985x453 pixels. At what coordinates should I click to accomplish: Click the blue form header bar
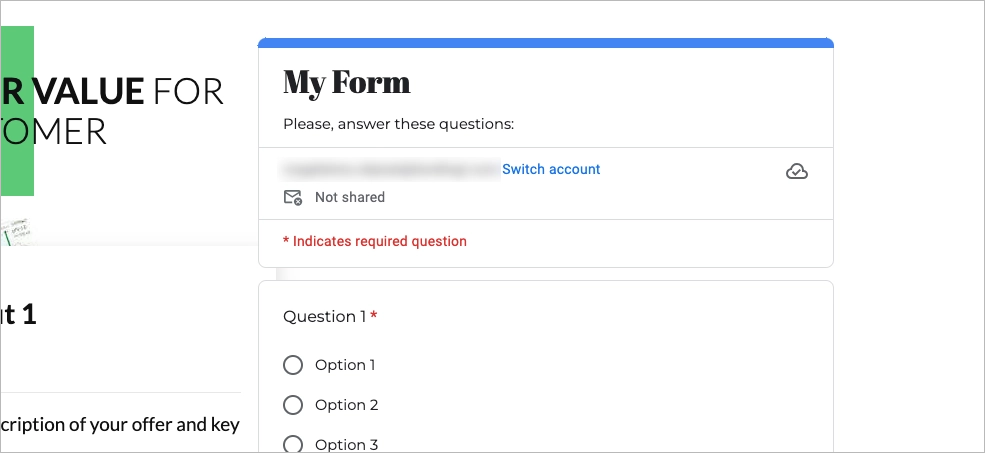click(546, 43)
